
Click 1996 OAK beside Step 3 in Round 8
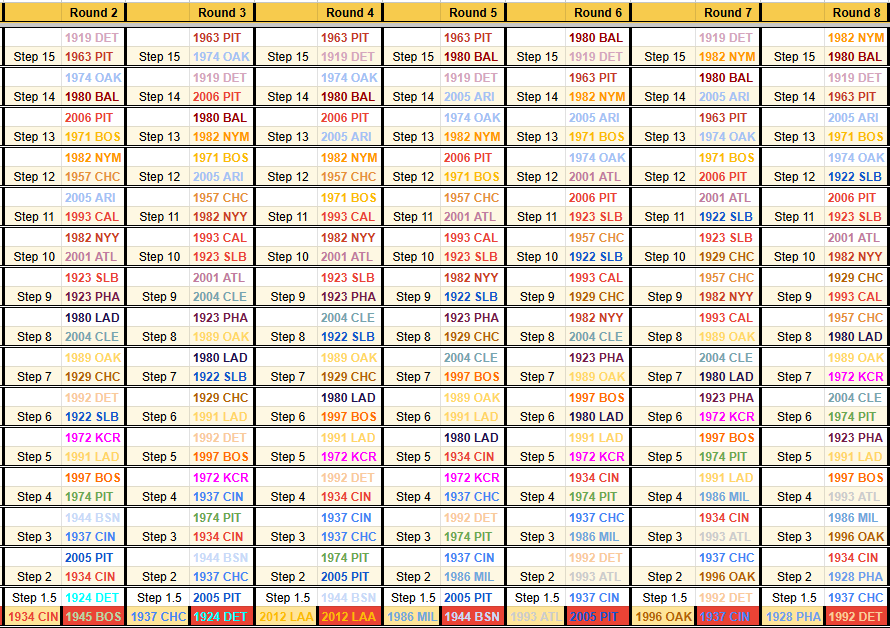point(855,537)
